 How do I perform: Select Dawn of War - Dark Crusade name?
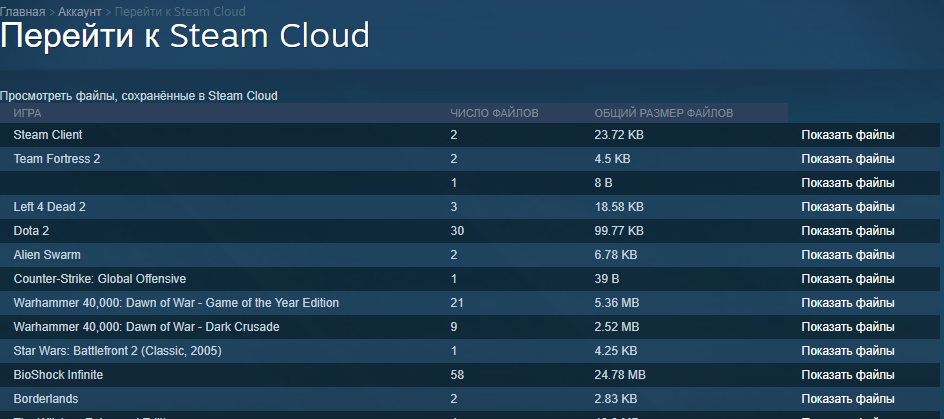click(x=146, y=327)
